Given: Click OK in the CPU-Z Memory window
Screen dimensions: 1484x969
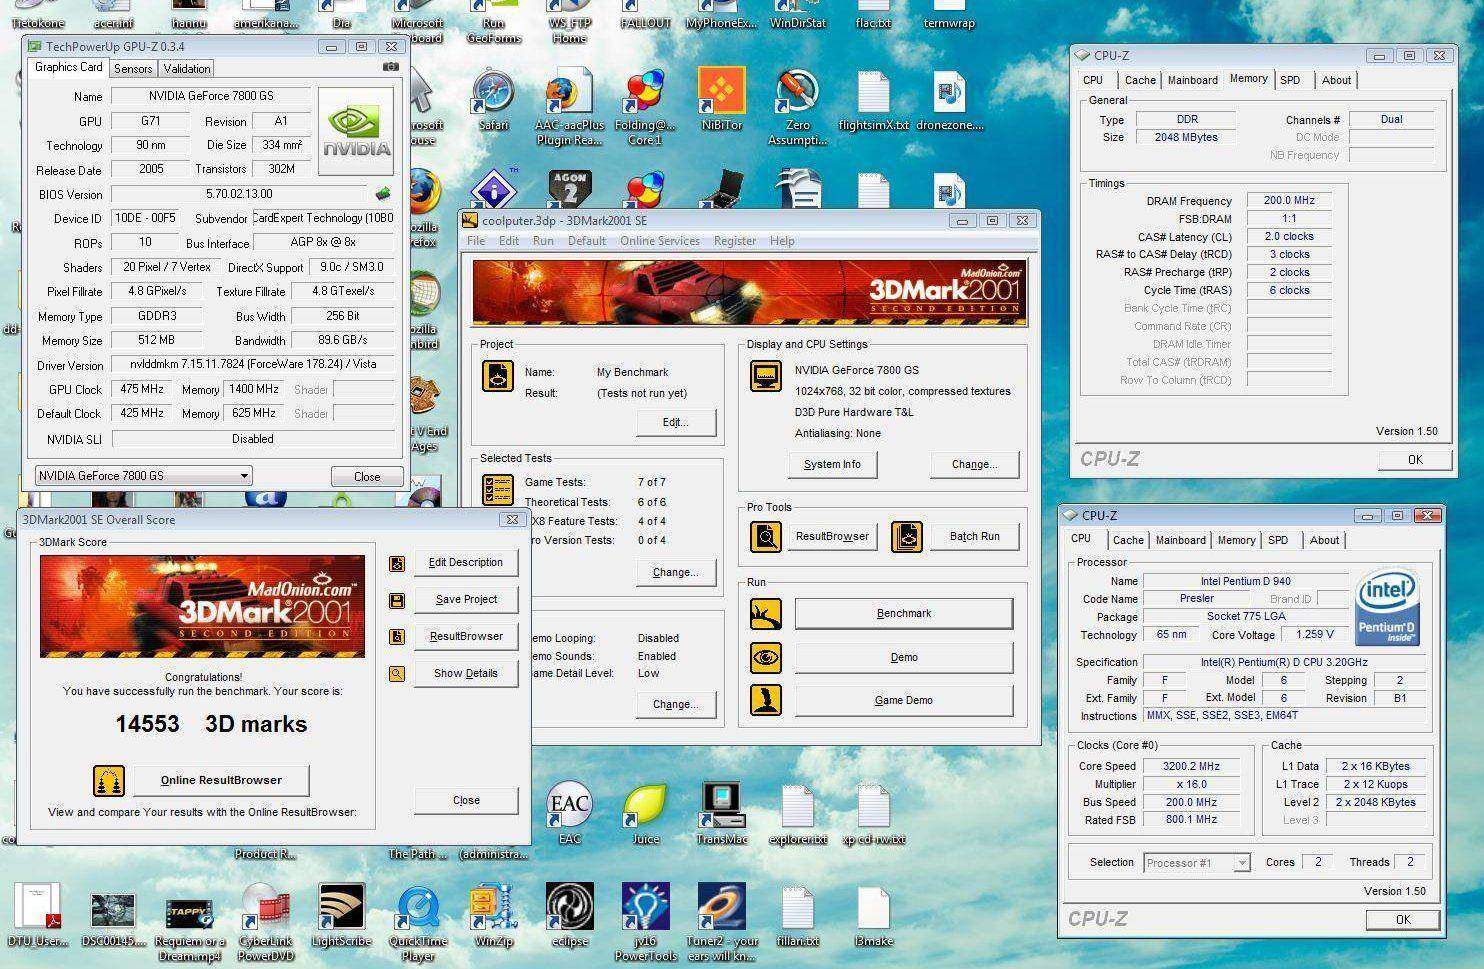Looking at the screenshot, I should click(x=1415, y=460).
